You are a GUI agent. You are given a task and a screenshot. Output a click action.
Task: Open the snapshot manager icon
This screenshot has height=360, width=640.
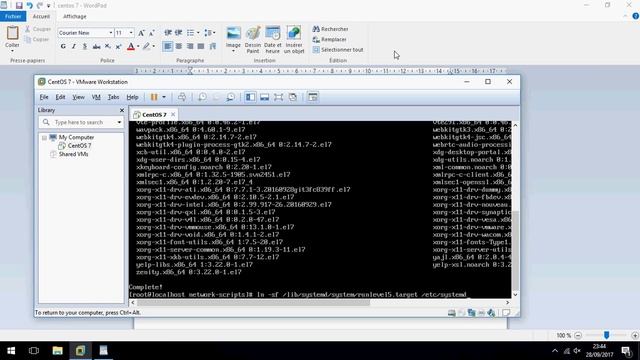click(x=231, y=97)
